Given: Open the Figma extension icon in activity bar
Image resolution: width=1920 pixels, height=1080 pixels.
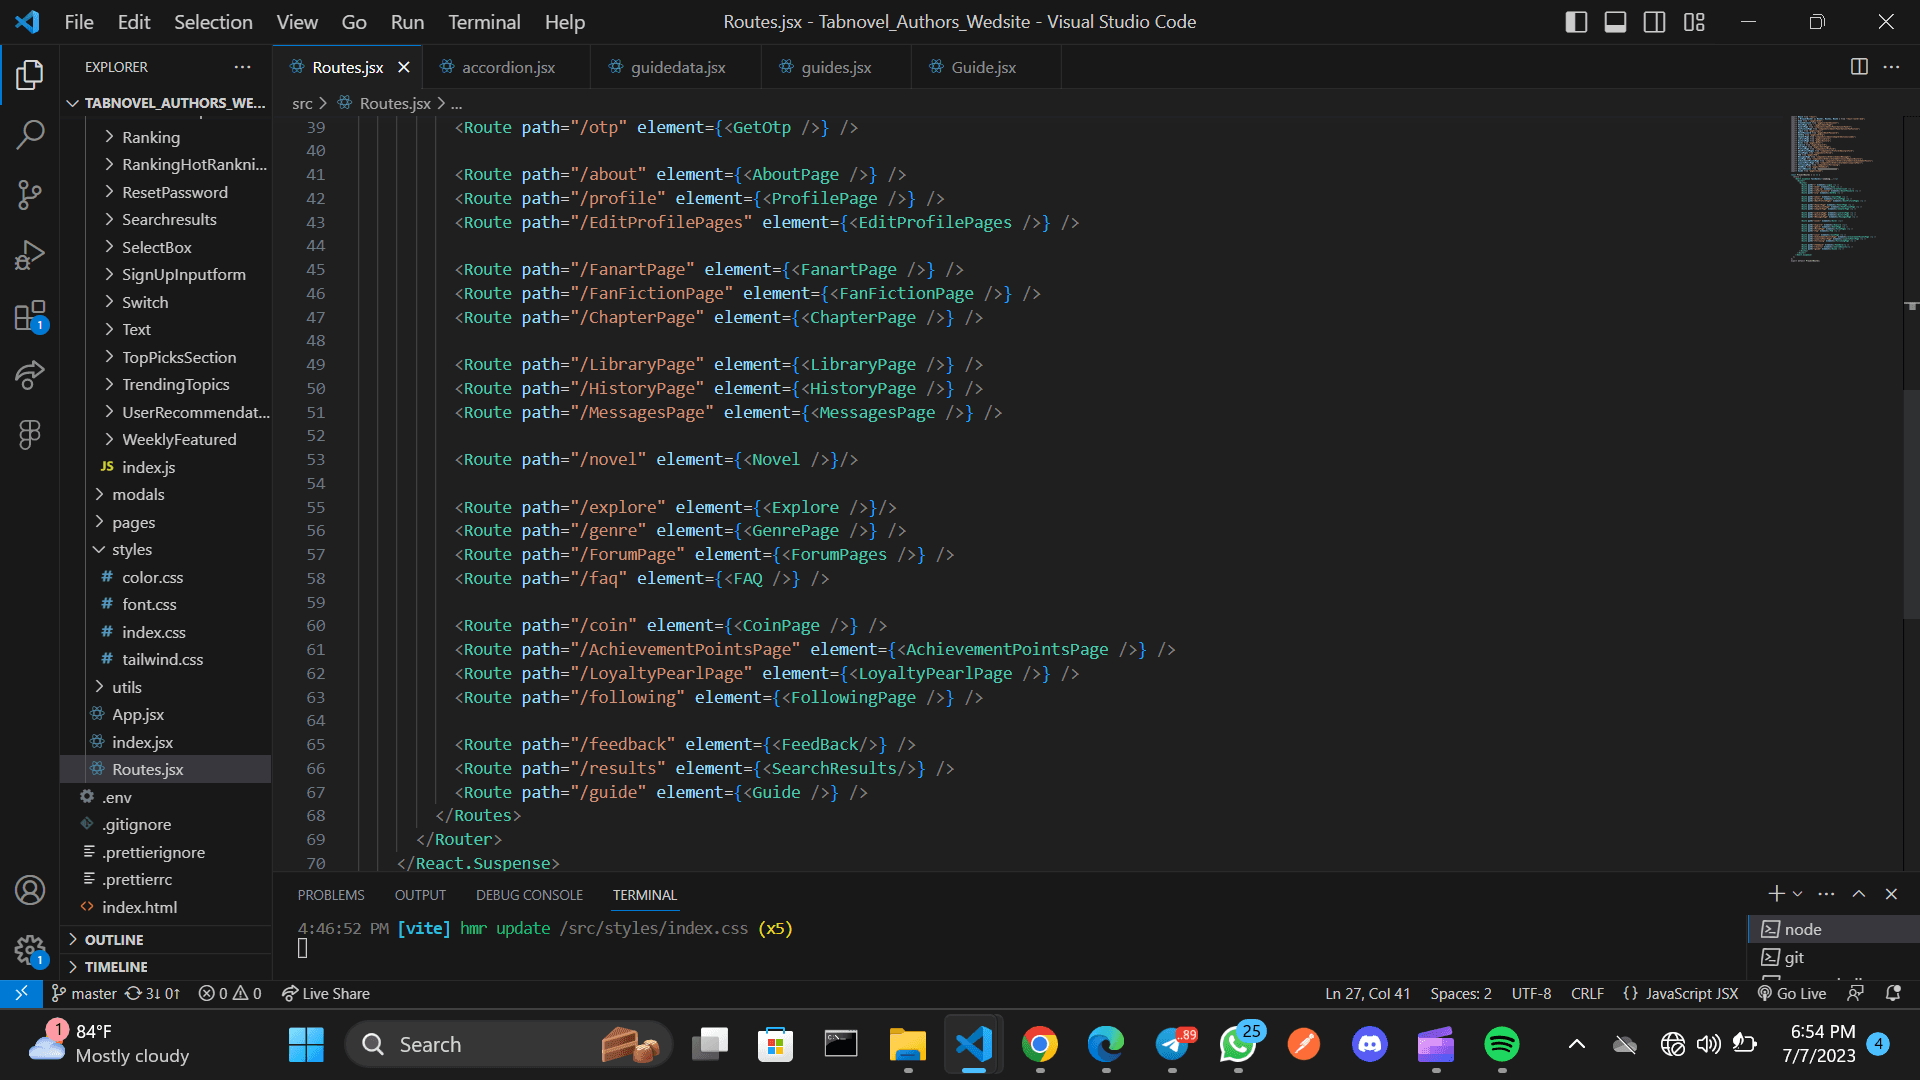Looking at the screenshot, I should 30,434.
